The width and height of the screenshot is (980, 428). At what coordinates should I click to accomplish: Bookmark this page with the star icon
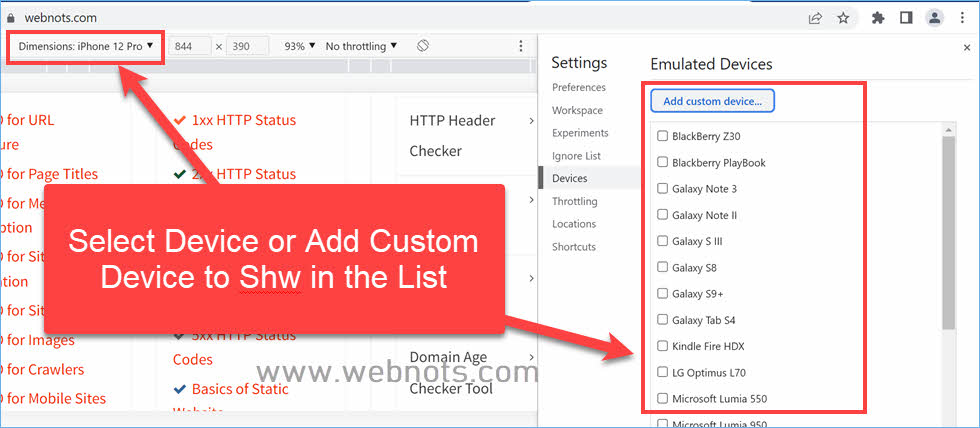tap(843, 17)
